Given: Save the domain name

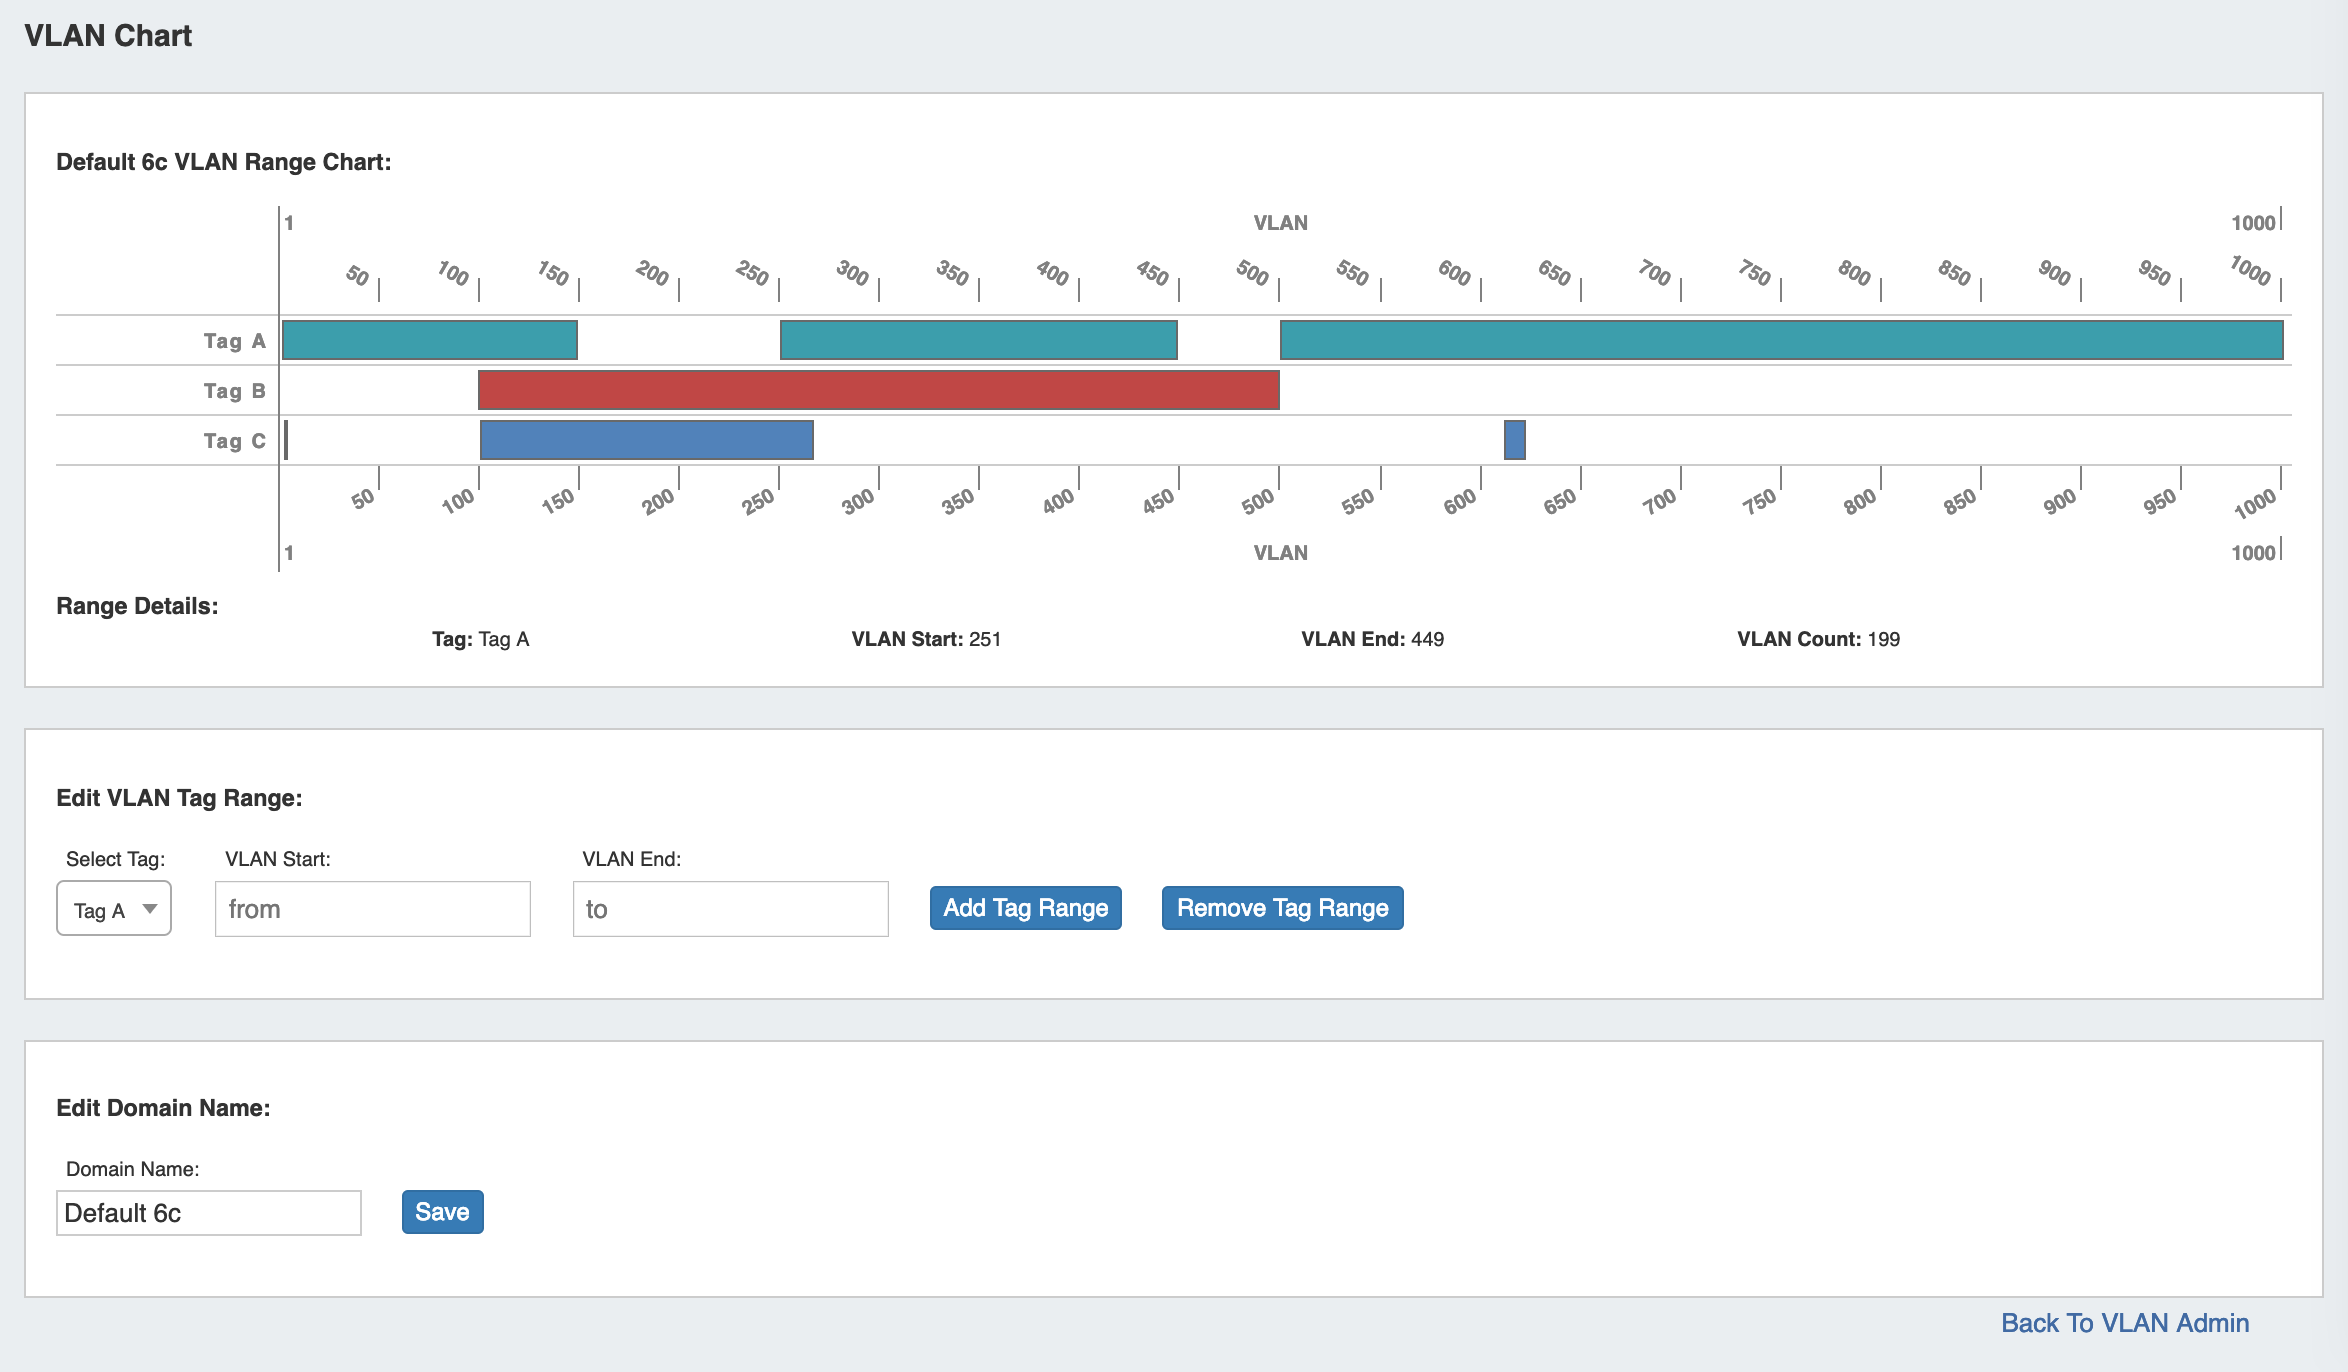Looking at the screenshot, I should (x=442, y=1211).
